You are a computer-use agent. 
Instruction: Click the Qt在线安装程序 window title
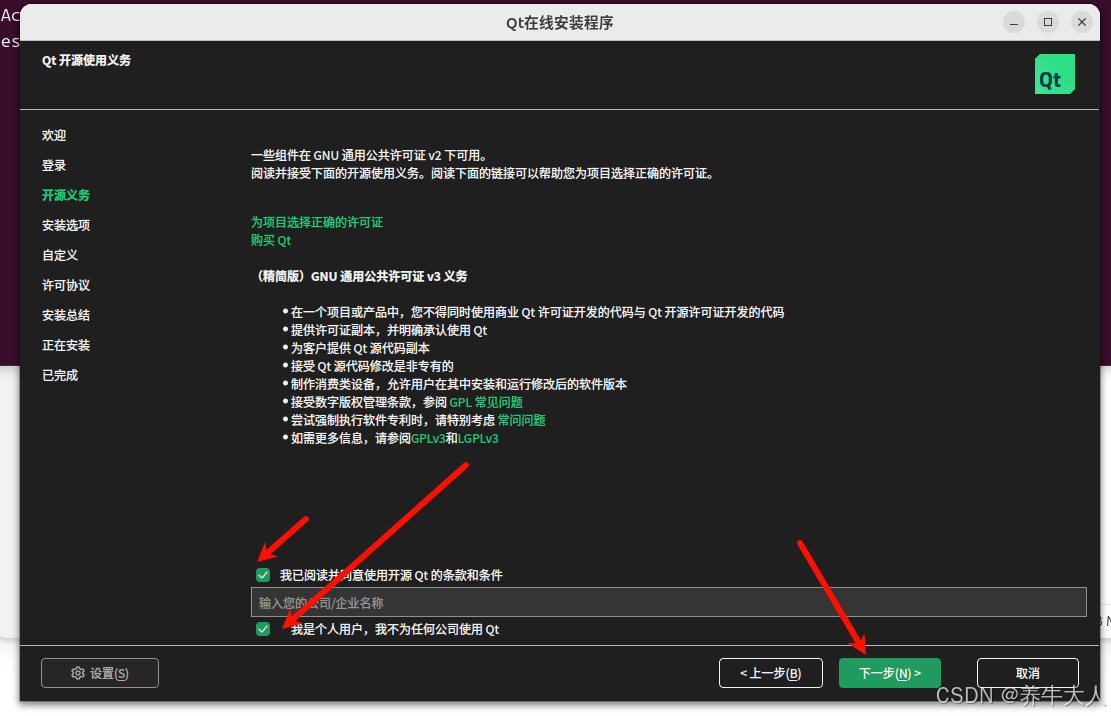559,23
